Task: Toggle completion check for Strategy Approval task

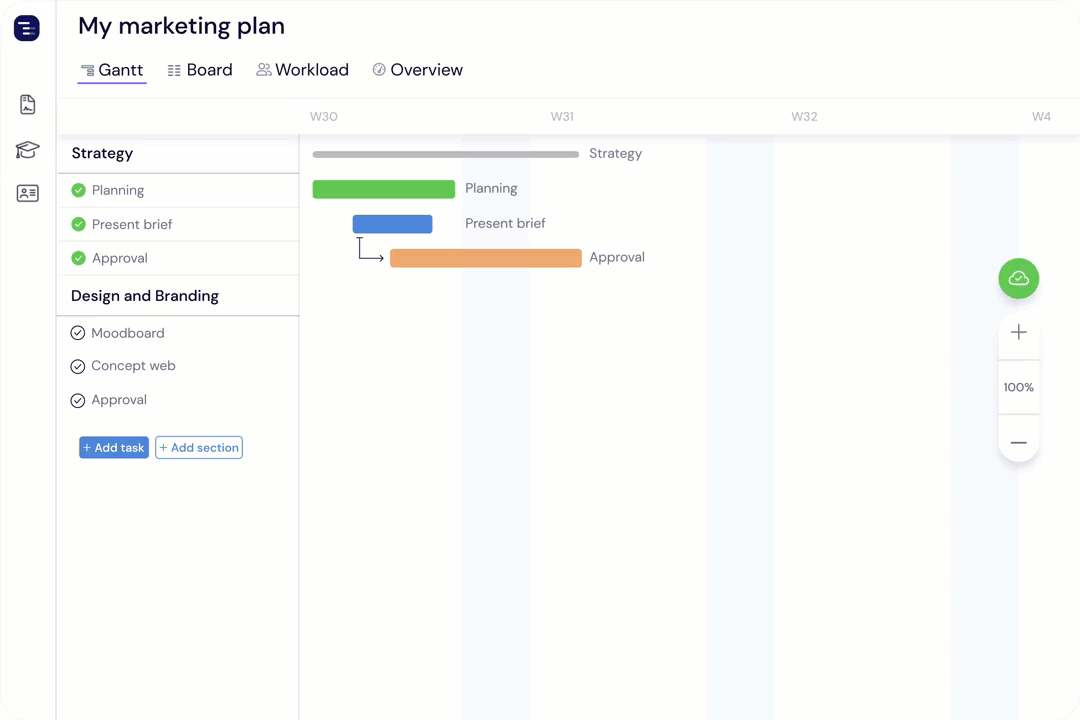Action: click(x=79, y=258)
